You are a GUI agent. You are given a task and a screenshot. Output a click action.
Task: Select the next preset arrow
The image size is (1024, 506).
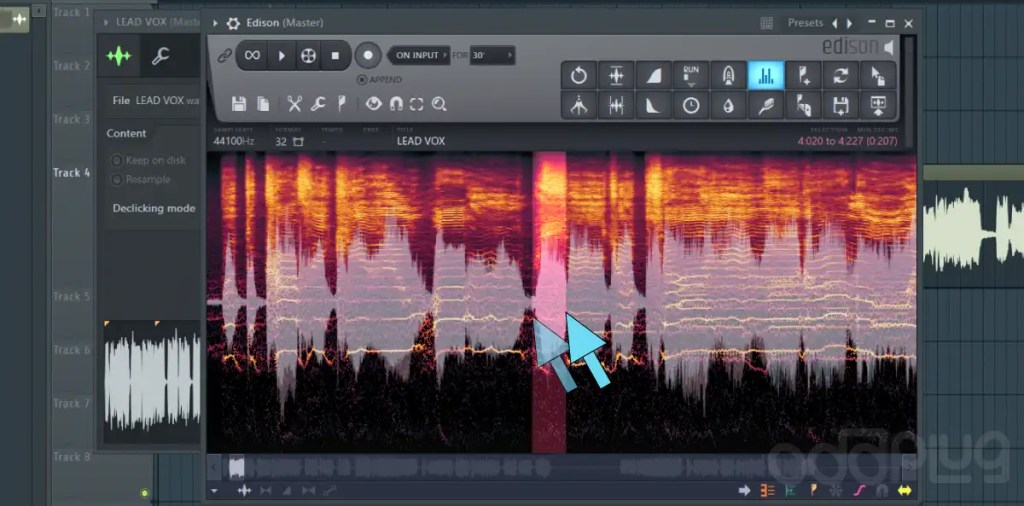[850, 24]
